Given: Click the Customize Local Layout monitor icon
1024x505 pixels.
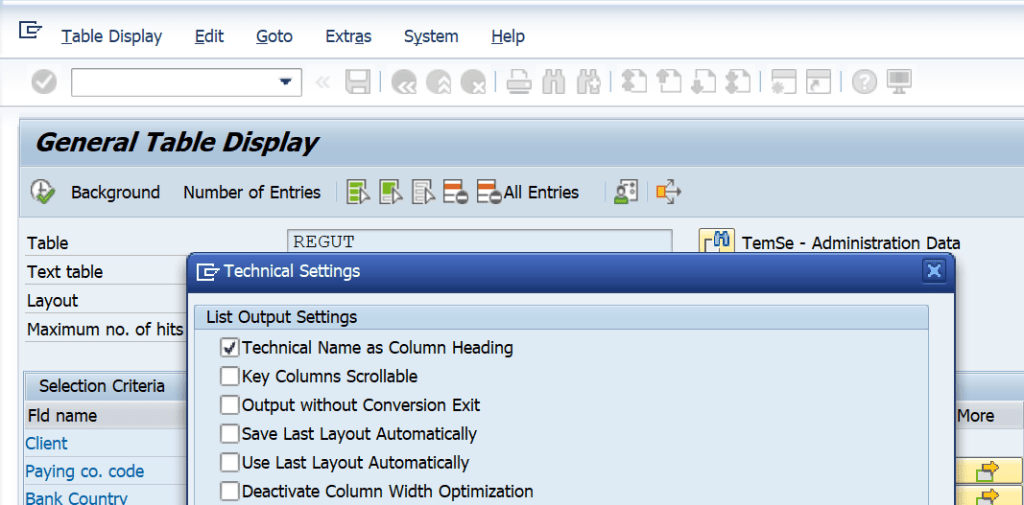Looking at the screenshot, I should (899, 82).
